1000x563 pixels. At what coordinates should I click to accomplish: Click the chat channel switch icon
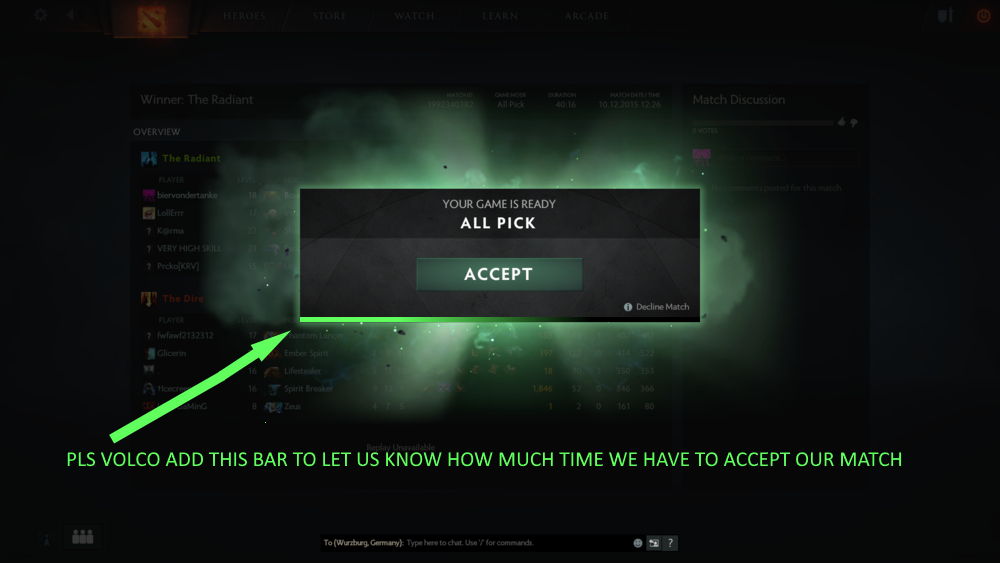tap(654, 543)
